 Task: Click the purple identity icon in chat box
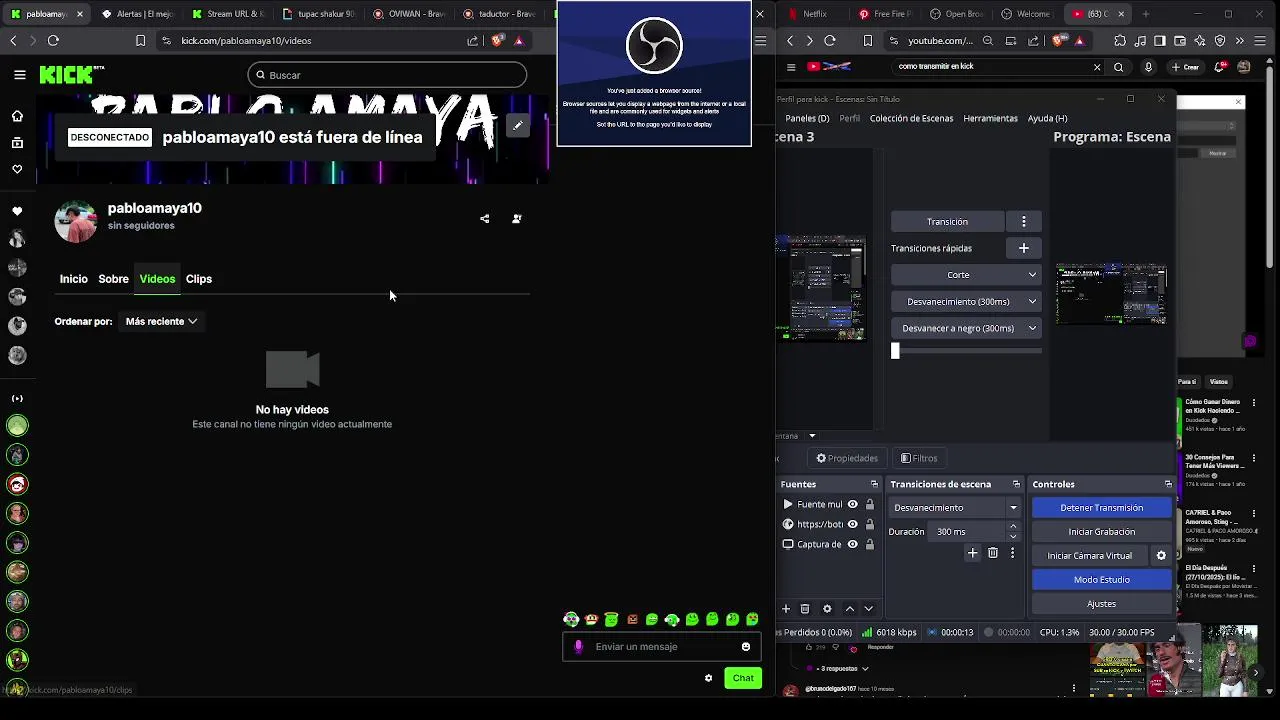578,647
